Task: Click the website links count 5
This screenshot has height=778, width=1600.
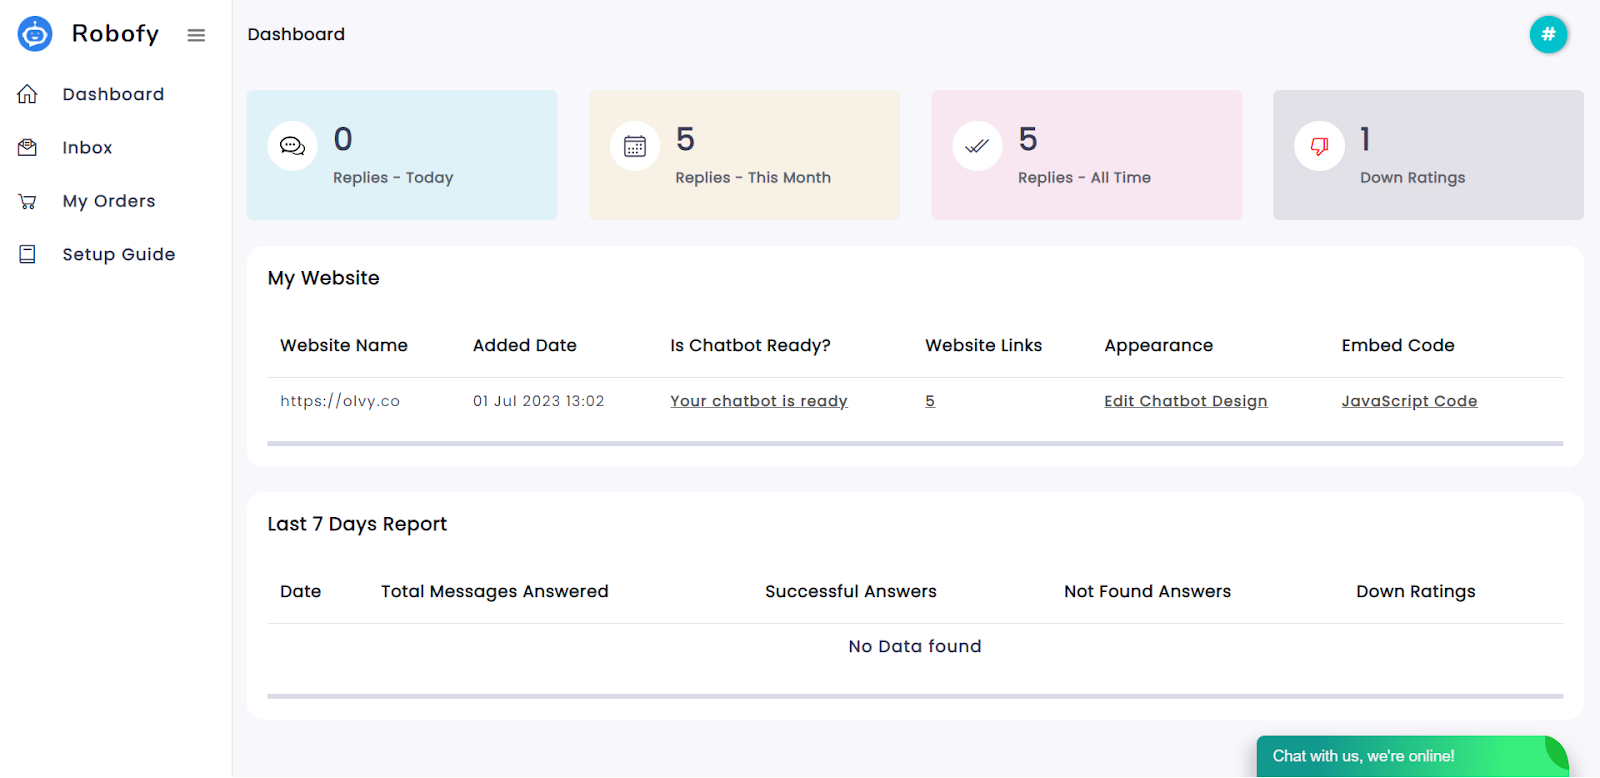Action: pos(930,401)
